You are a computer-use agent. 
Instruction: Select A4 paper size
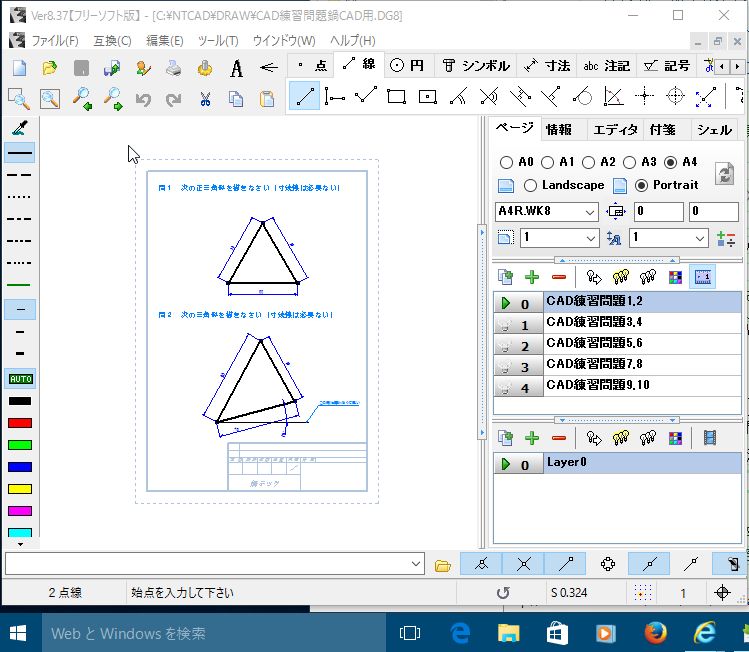pos(671,162)
